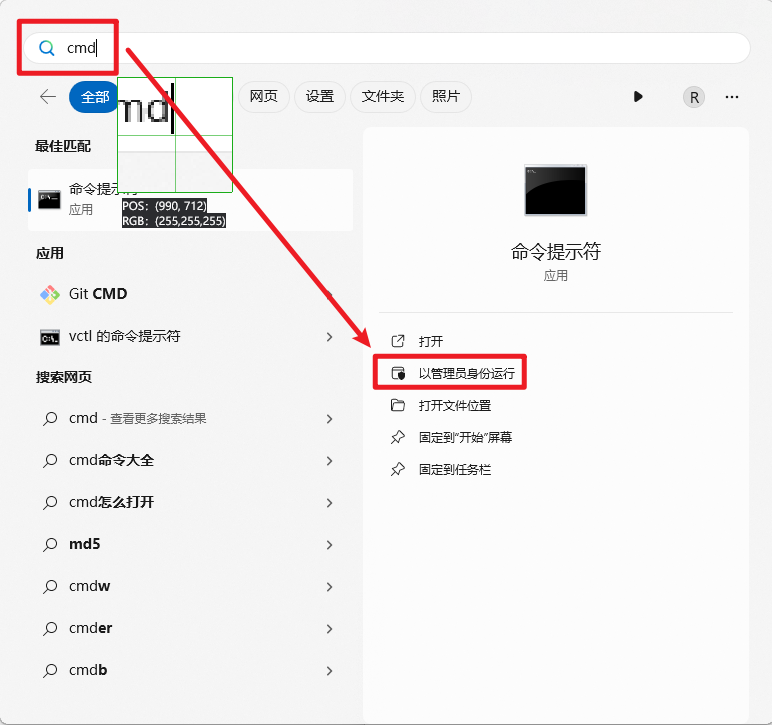Select the 文件夹 filter tab

383,97
